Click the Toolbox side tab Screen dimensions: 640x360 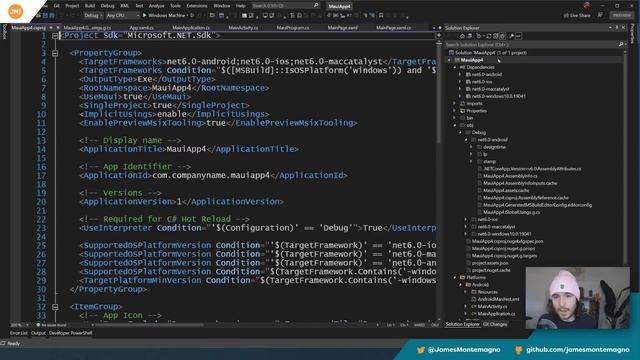(4, 32)
